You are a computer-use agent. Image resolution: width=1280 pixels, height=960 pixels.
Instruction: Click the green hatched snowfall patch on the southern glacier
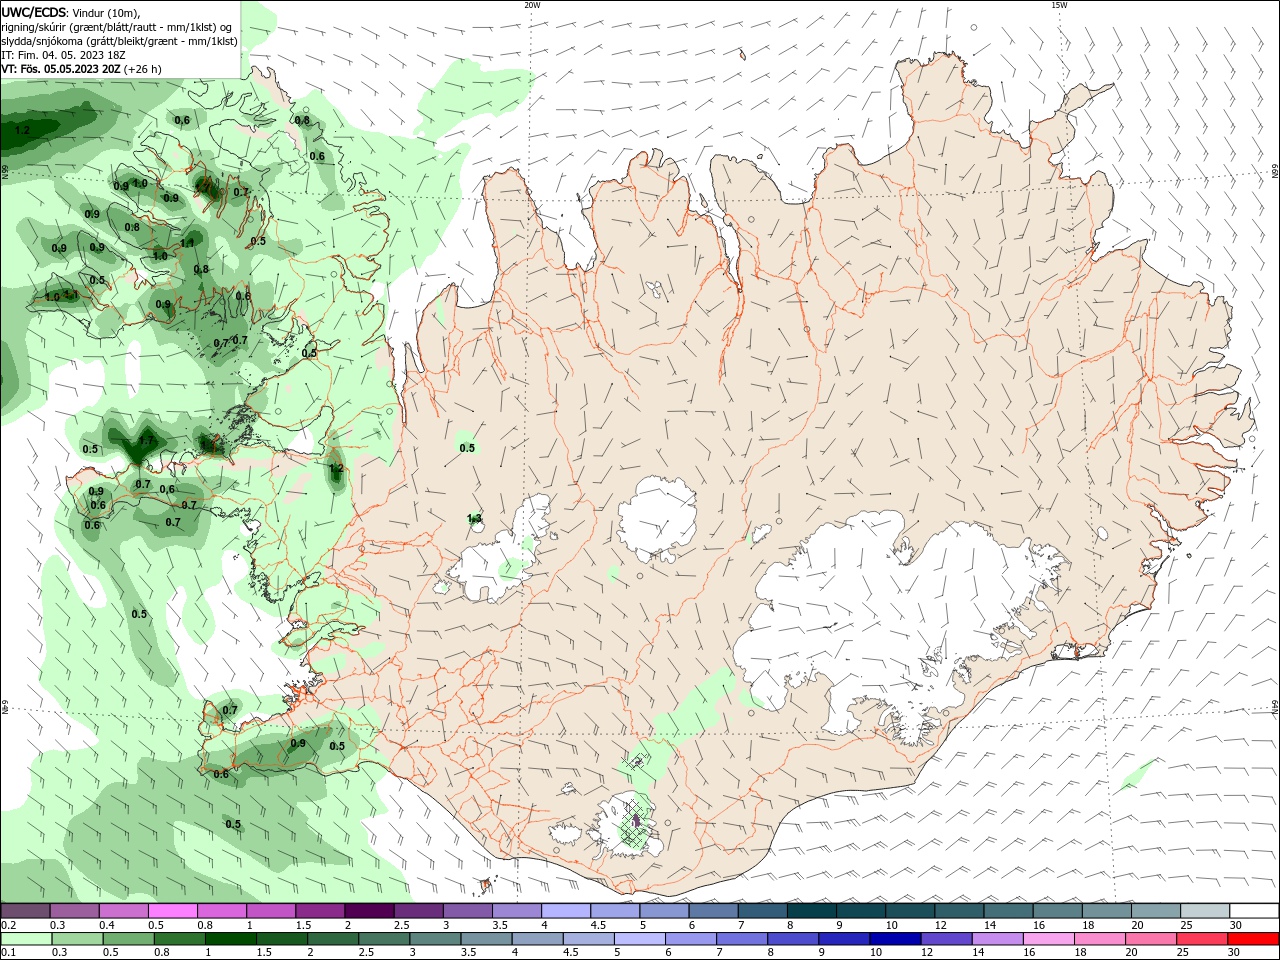click(634, 824)
